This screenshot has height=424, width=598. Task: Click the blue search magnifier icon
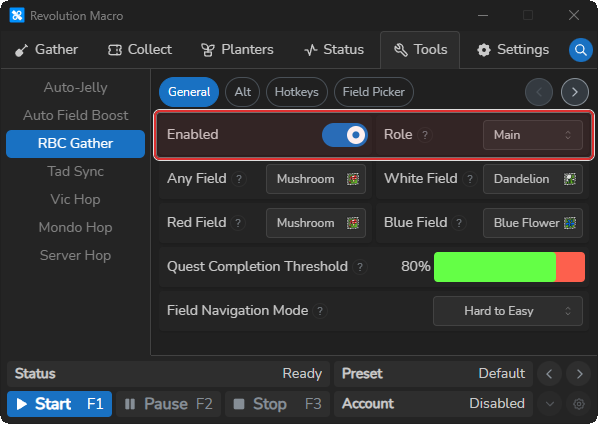point(580,50)
